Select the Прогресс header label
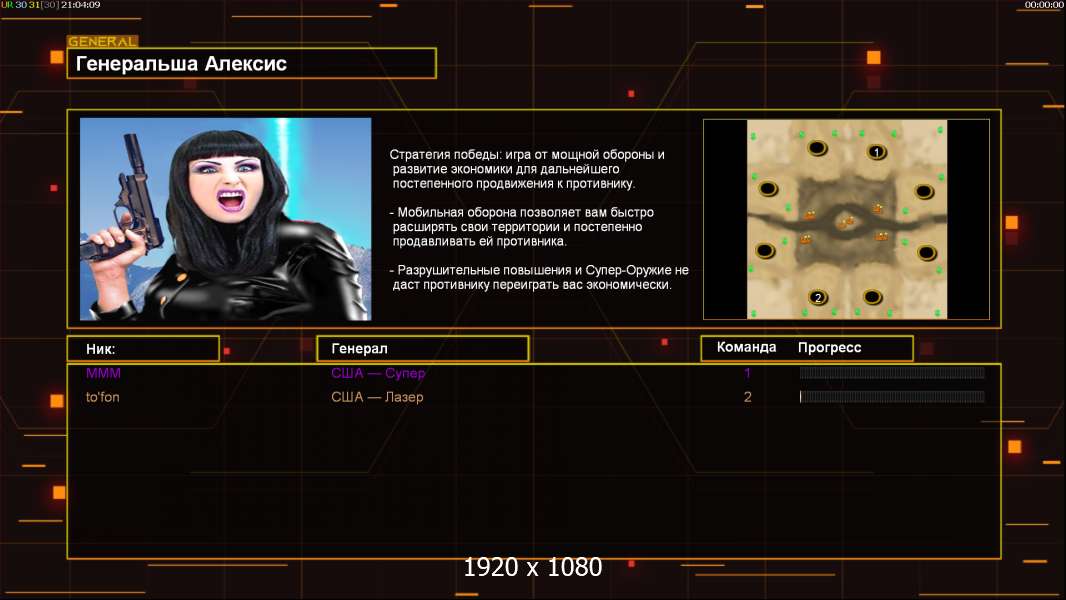The height and width of the screenshot is (600, 1066). click(829, 348)
